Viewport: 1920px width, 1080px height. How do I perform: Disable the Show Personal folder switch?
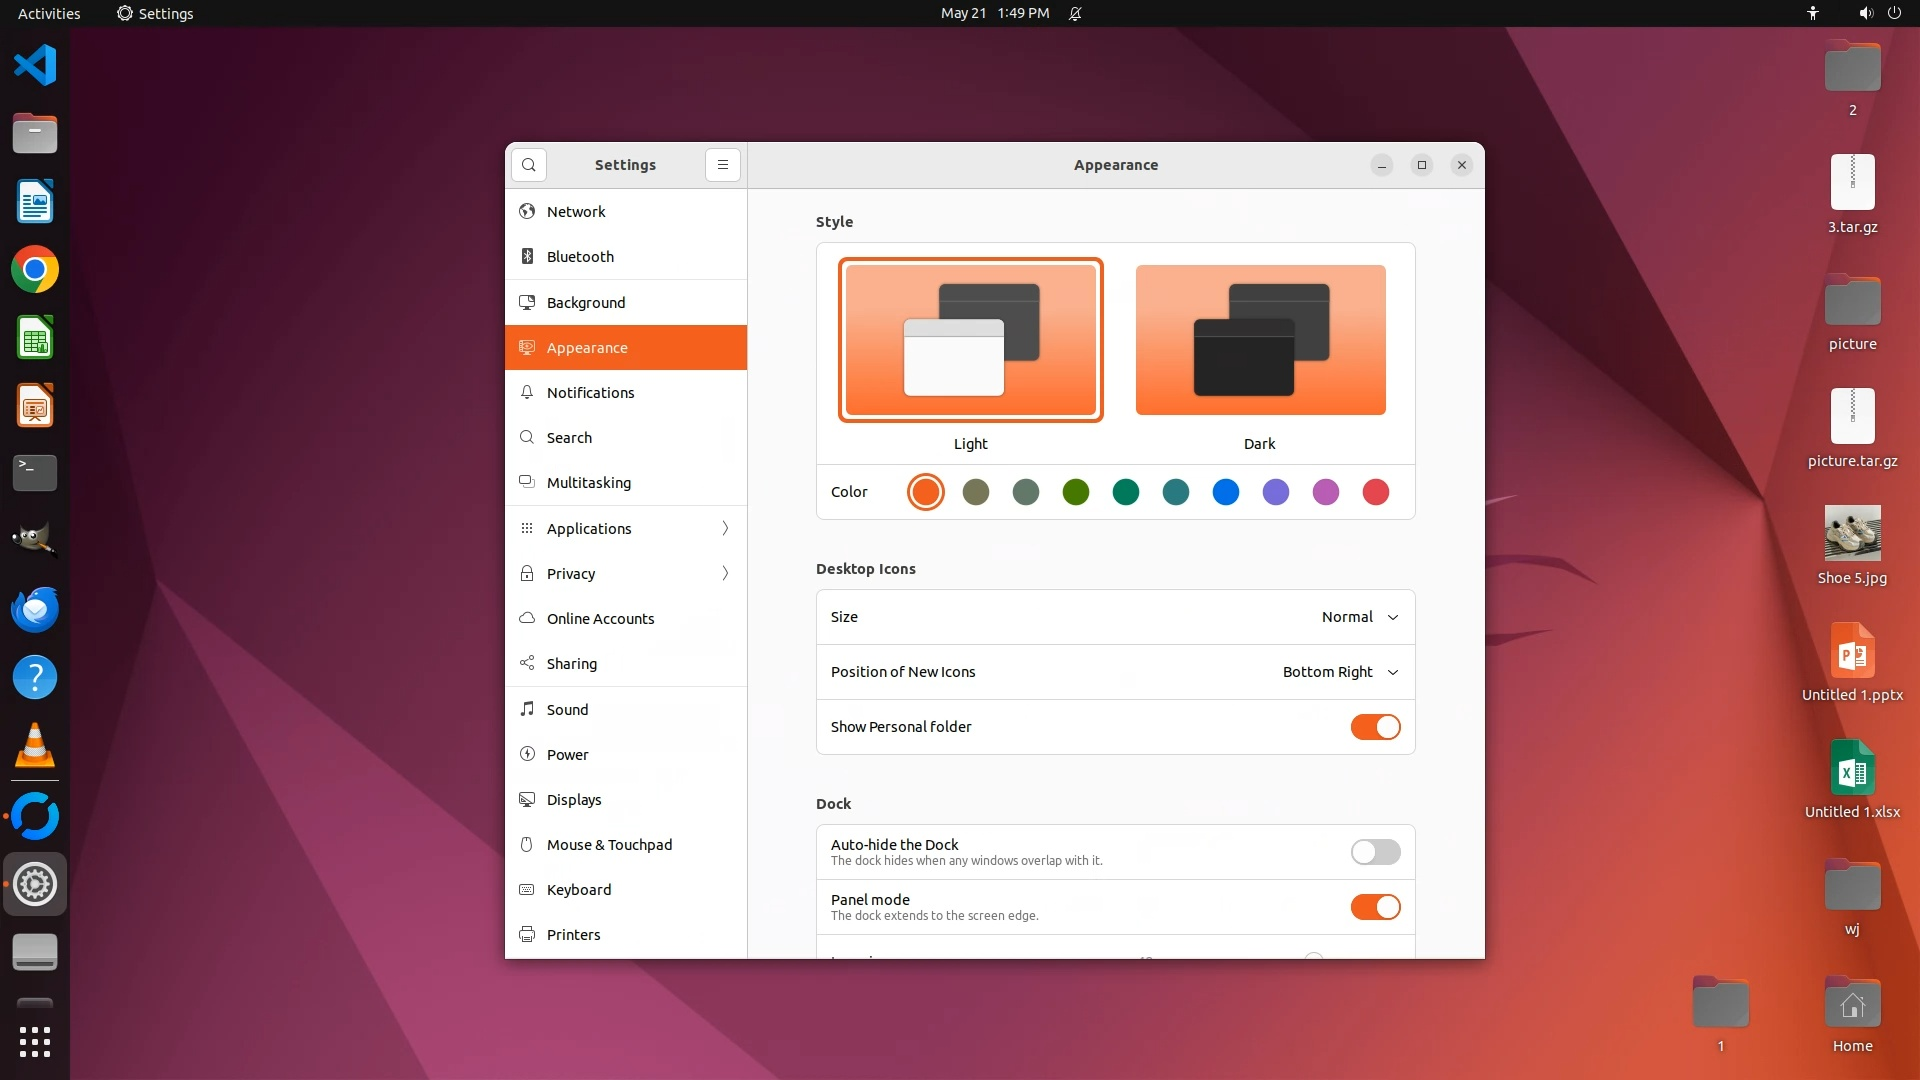pos(1375,727)
